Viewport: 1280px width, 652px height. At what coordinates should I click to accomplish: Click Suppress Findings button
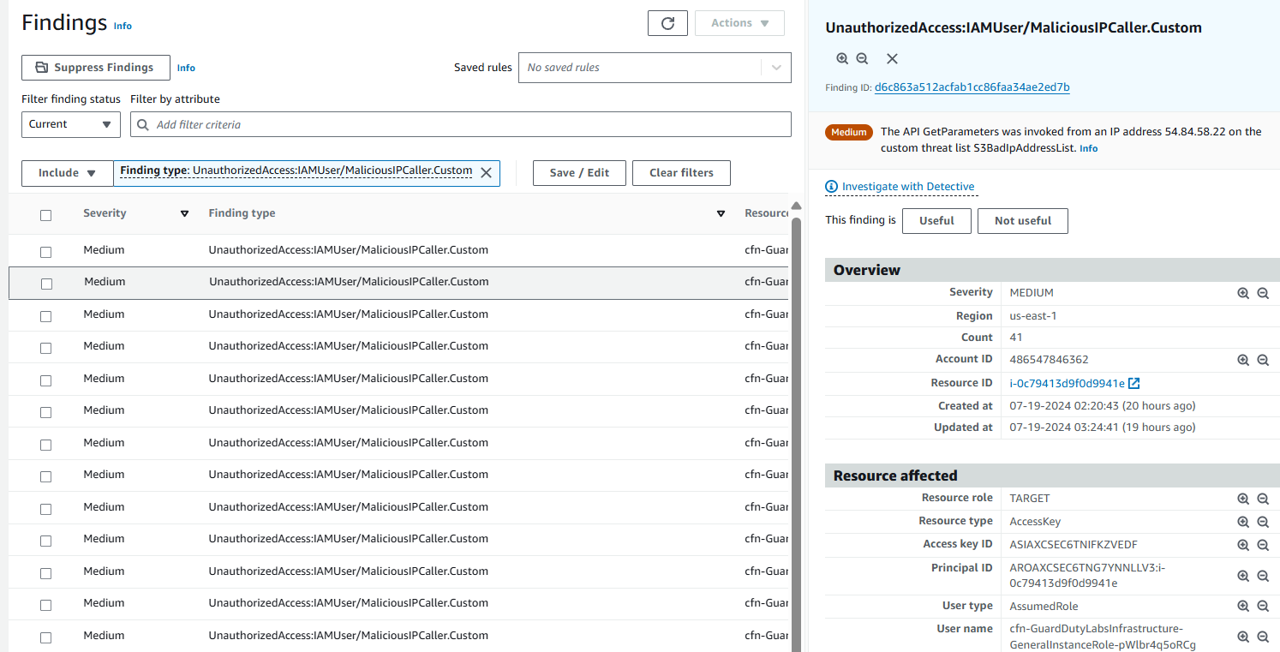pyautogui.click(x=96, y=67)
